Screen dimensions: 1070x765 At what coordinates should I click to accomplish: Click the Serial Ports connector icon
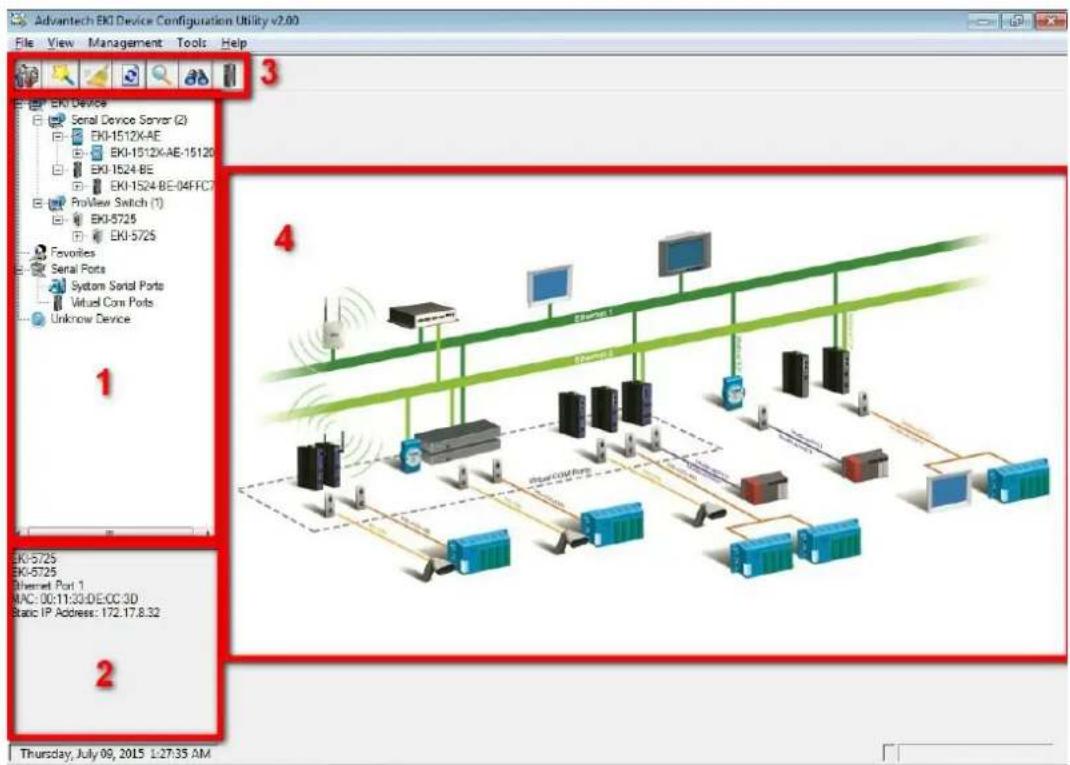coord(38,269)
